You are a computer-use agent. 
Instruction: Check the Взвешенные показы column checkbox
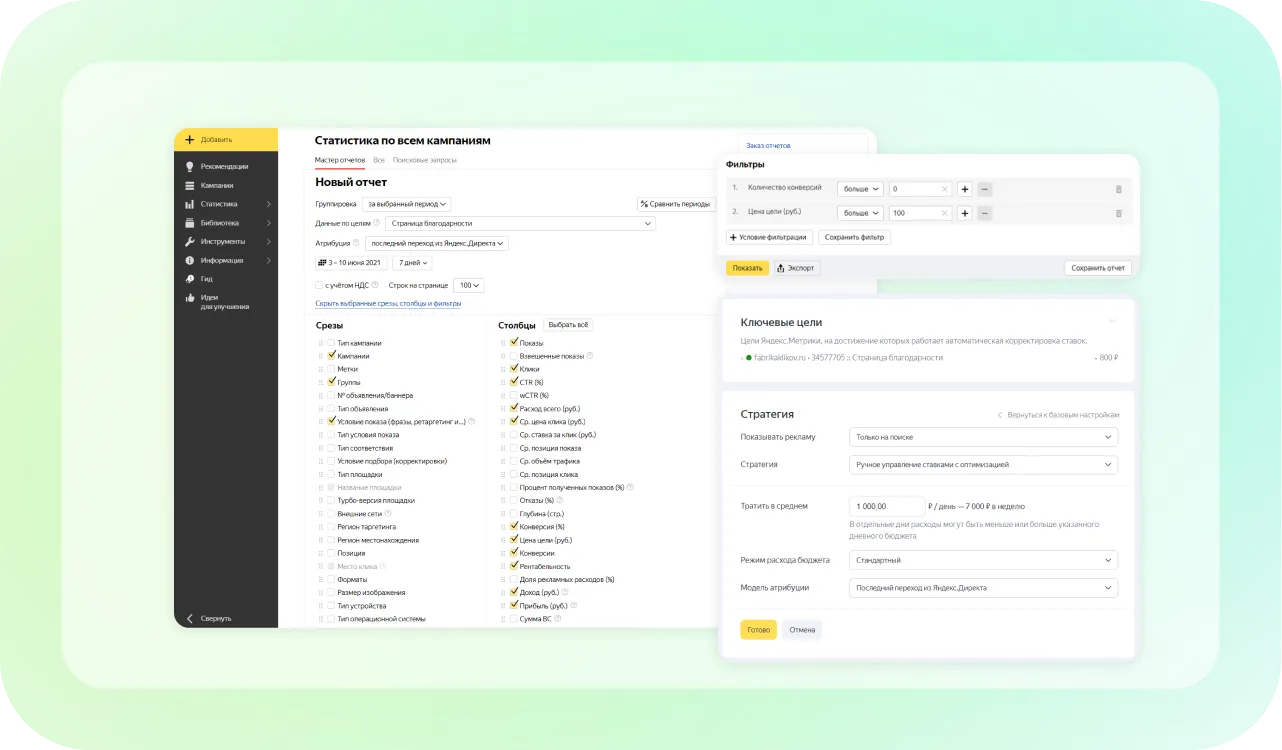coord(514,356)
